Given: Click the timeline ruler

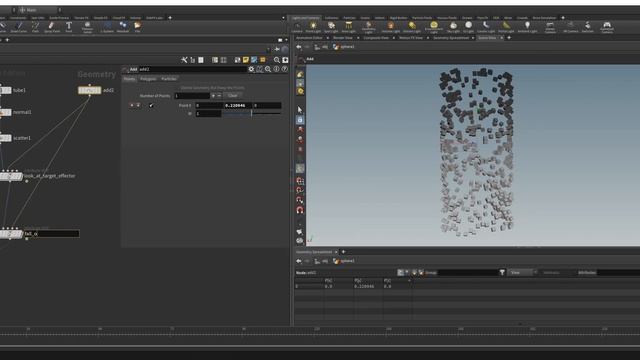Looking at the screenshot, I should (x=320, y=331).
